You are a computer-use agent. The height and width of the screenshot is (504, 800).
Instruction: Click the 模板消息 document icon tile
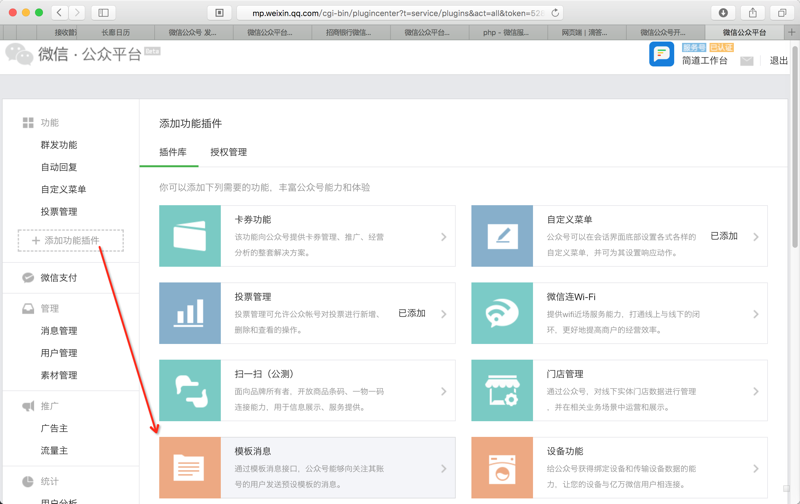pyautogui.click(x=190, y=467)
